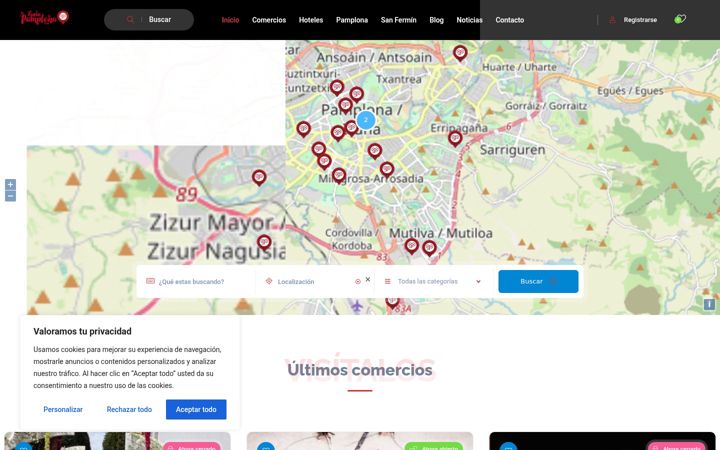Open the Blog menu item
The width and height of the screenshot is (720, 450).
[436, 20]
